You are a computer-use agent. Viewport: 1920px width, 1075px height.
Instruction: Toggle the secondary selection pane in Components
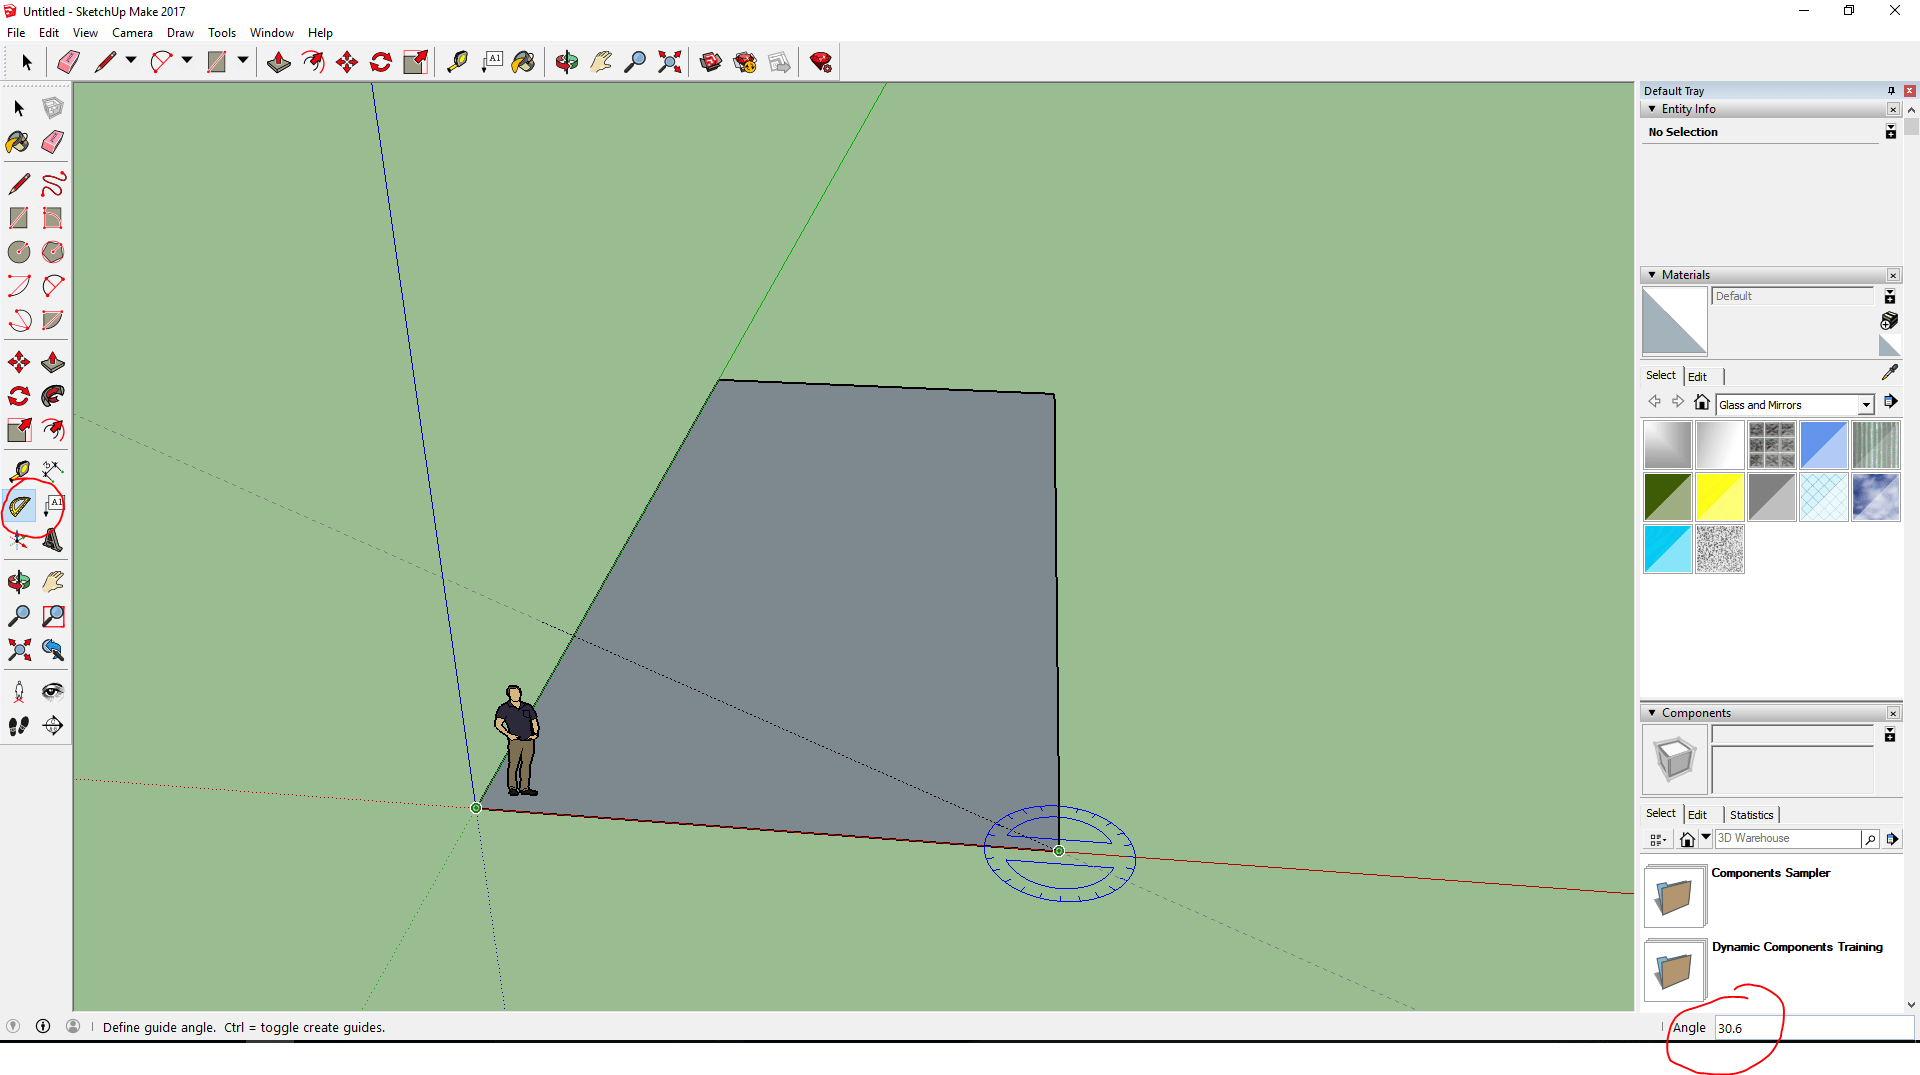tap(1890, 735)
